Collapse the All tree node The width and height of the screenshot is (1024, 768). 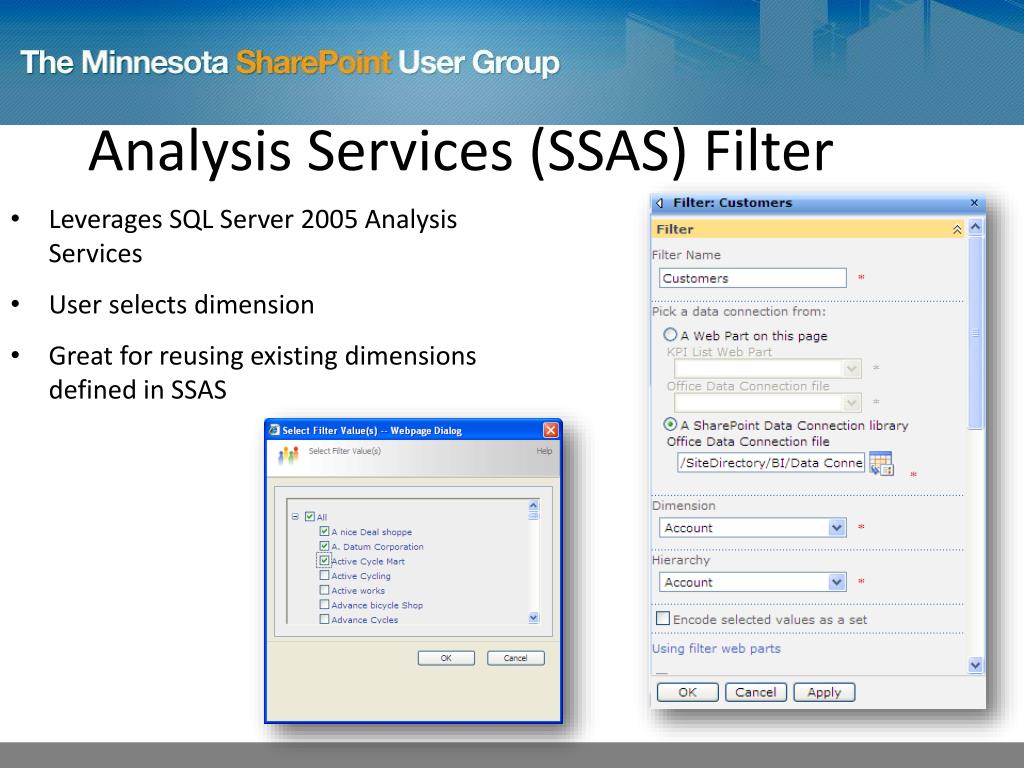[x=295, y=517]
